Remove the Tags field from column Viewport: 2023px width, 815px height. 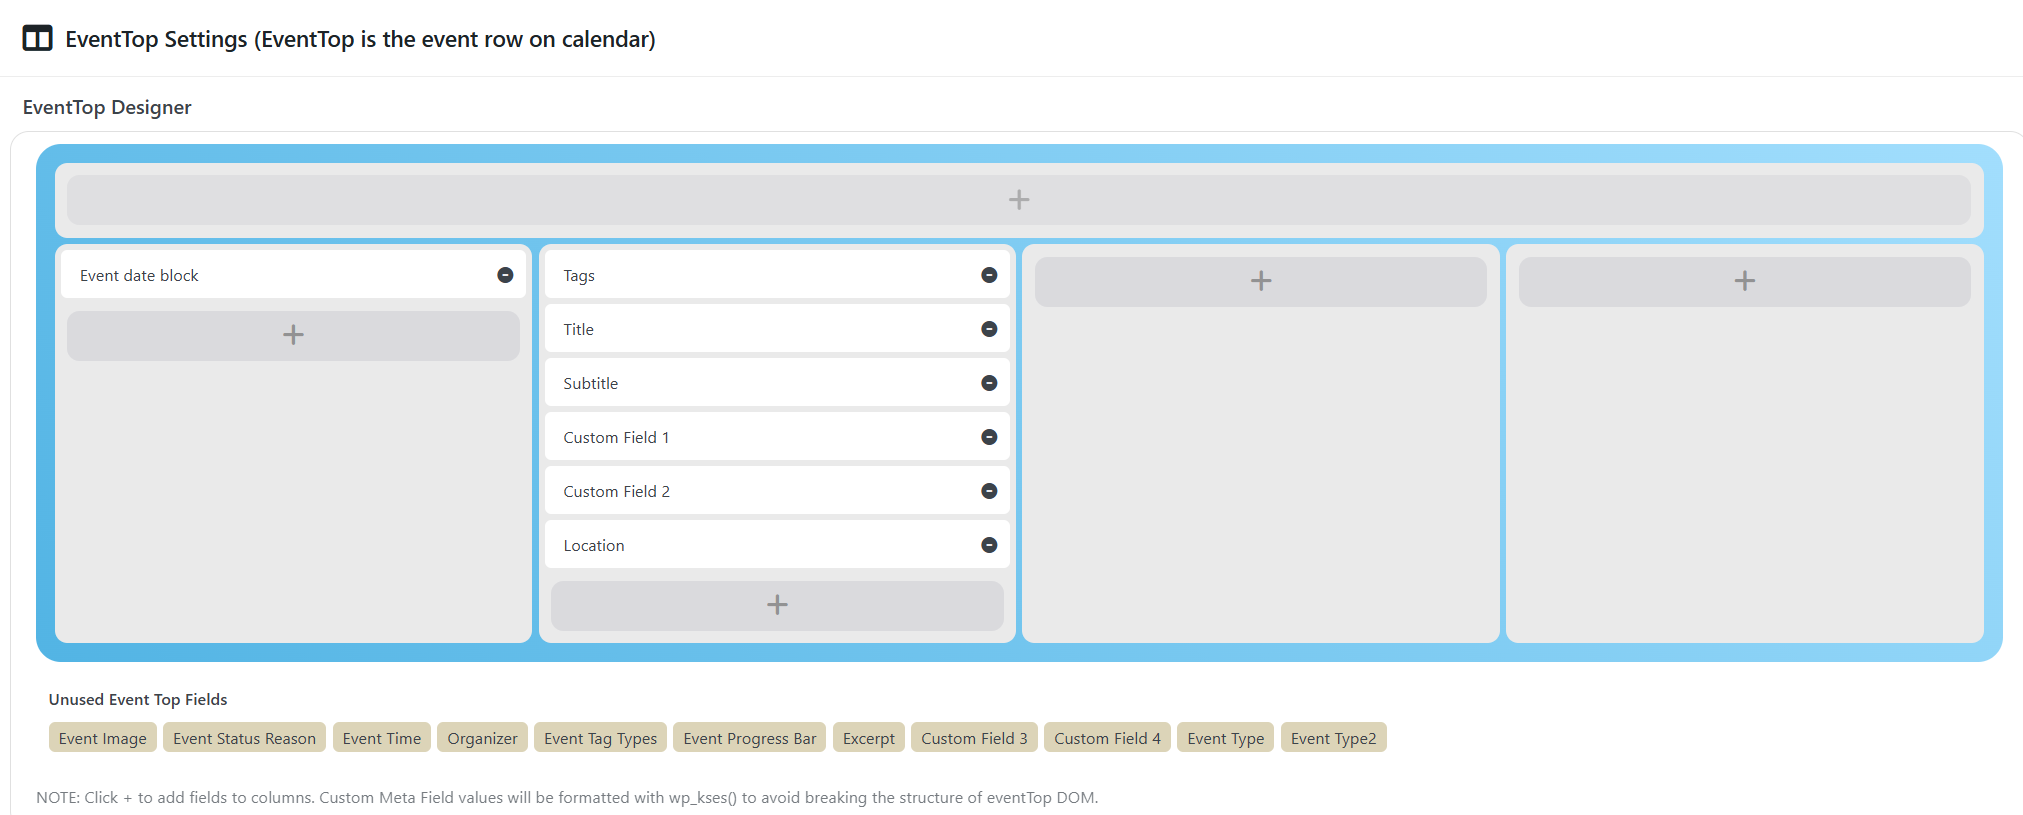(989, 275)
